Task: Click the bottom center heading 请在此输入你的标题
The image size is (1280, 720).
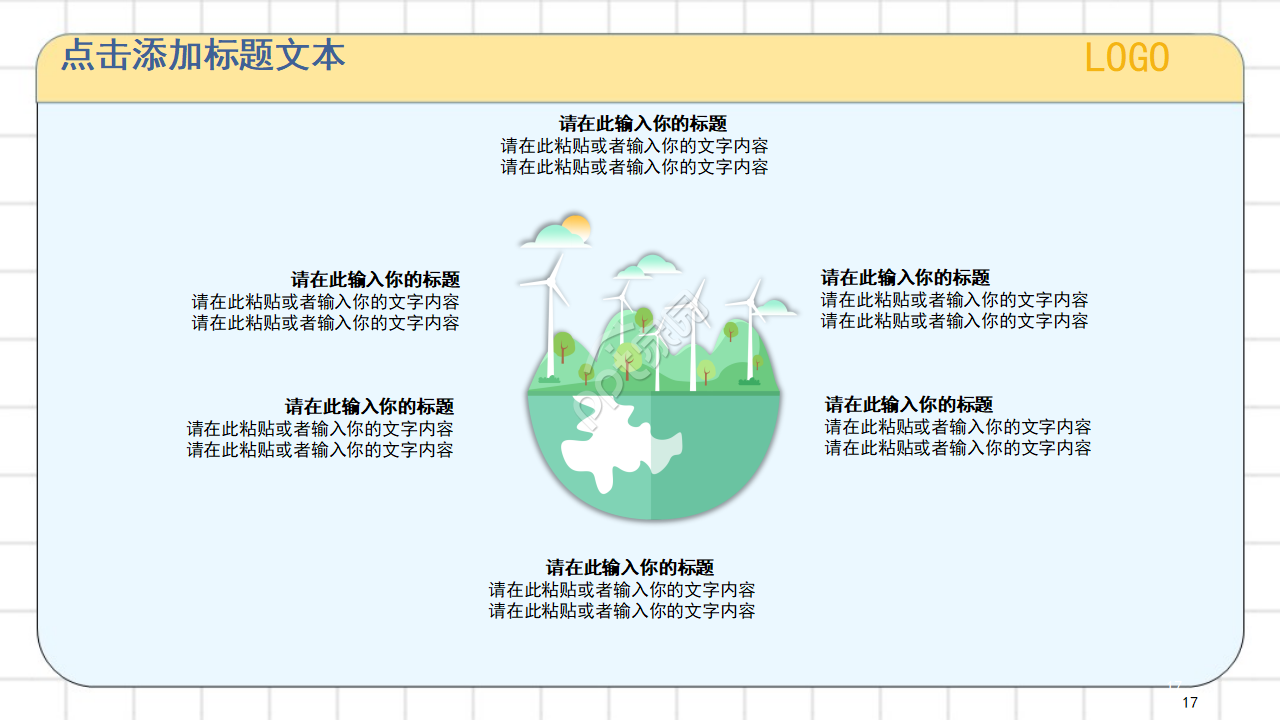Action: [x=630, y=568]
